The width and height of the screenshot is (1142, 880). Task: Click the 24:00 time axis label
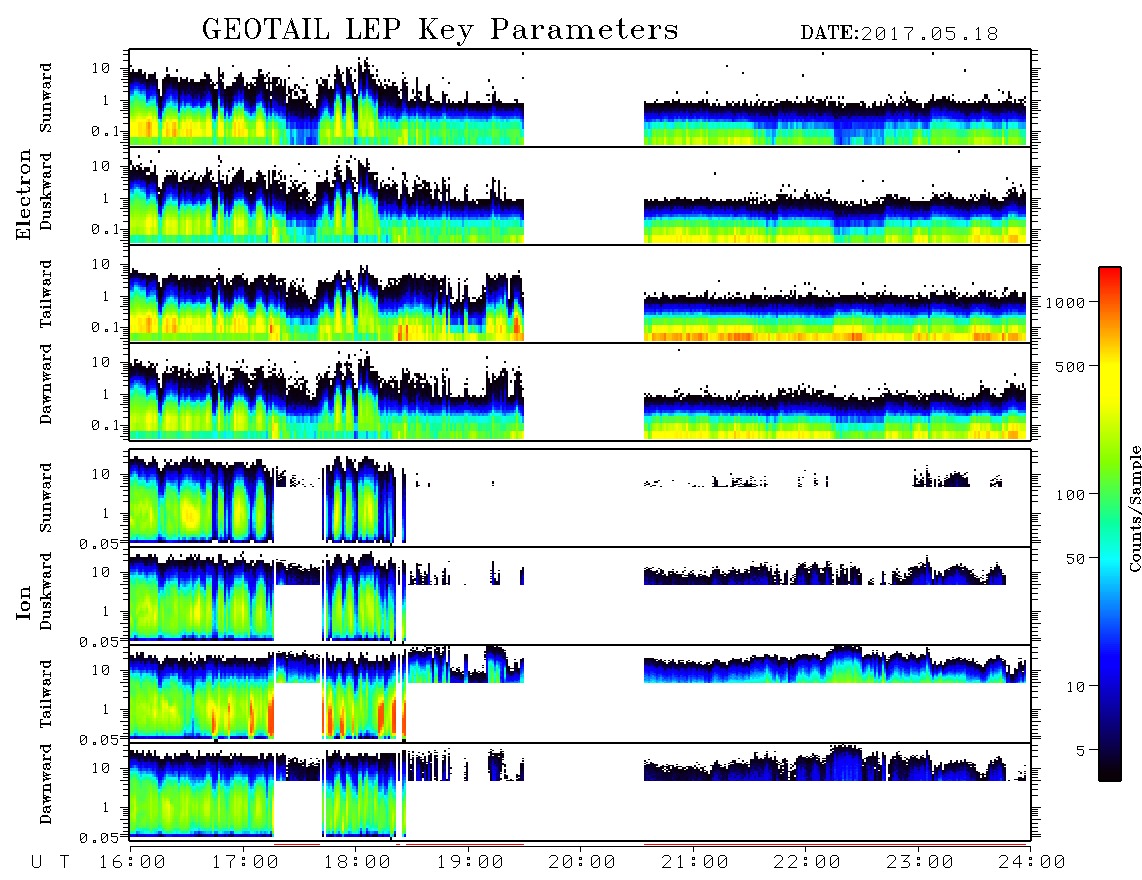coord(1031,863)
